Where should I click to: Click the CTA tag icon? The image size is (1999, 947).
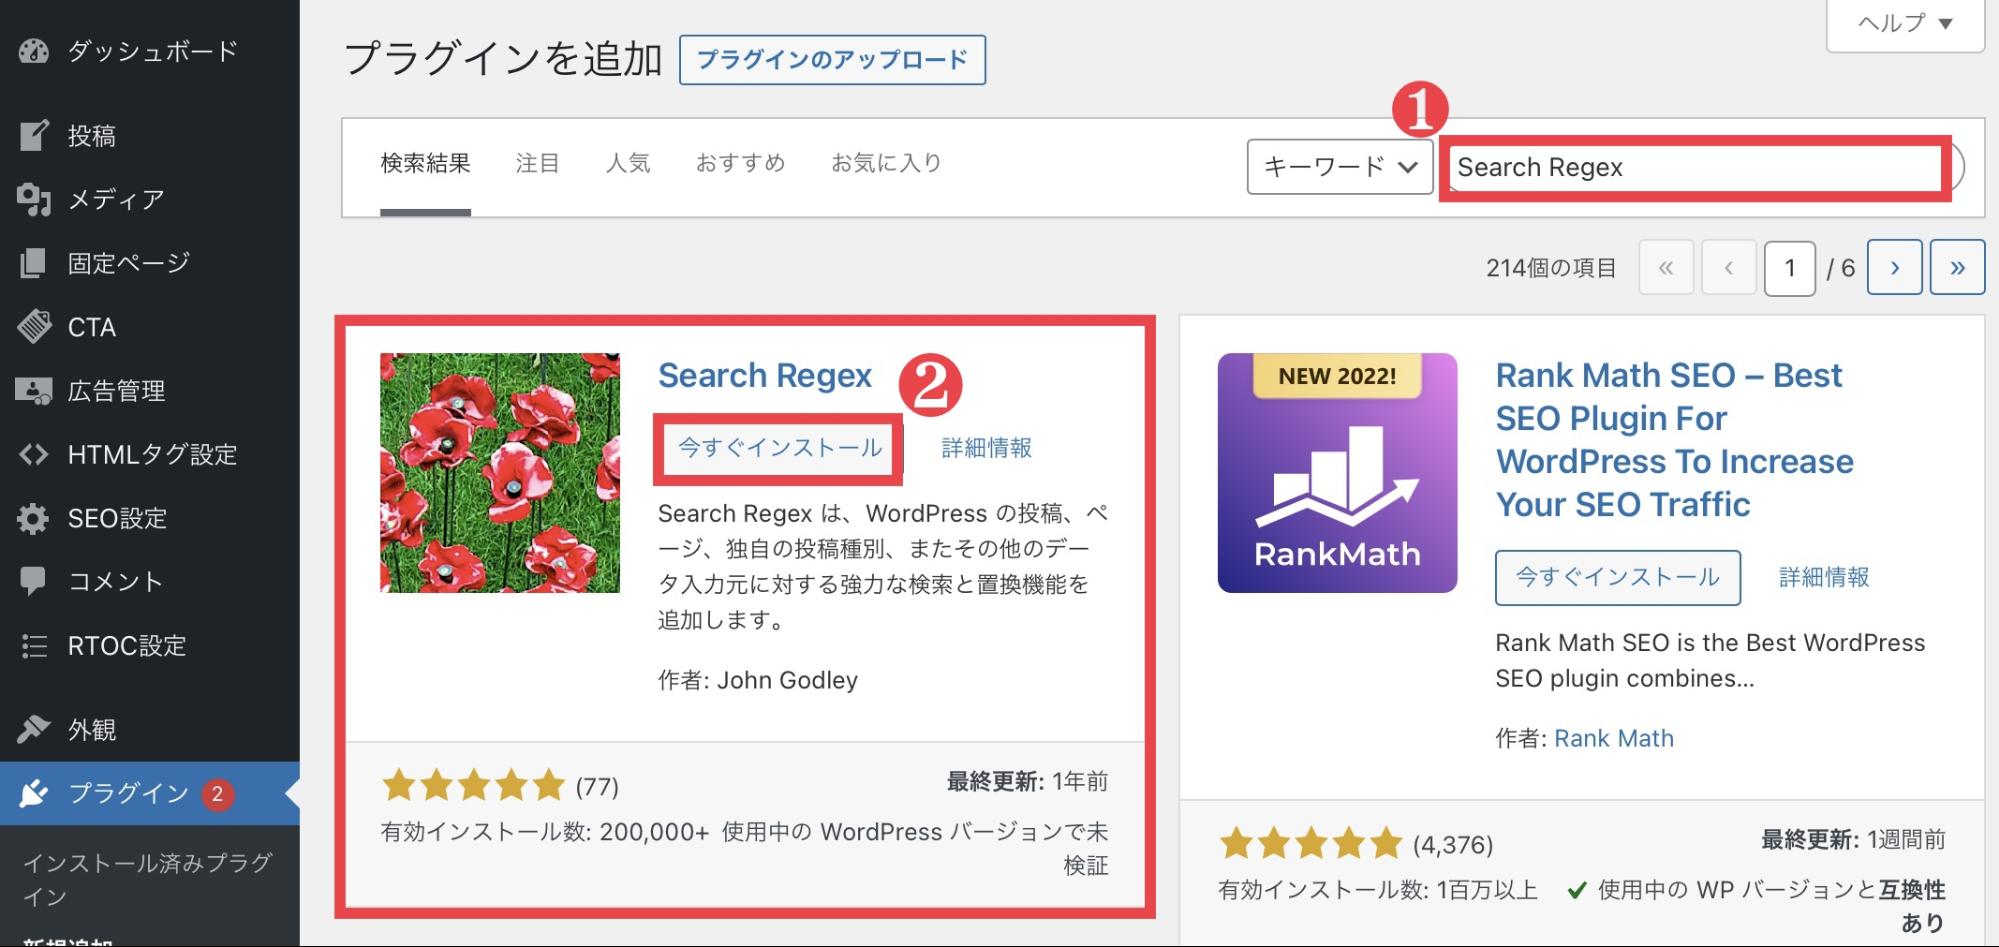pyautogui.click(x=33, y=327)
